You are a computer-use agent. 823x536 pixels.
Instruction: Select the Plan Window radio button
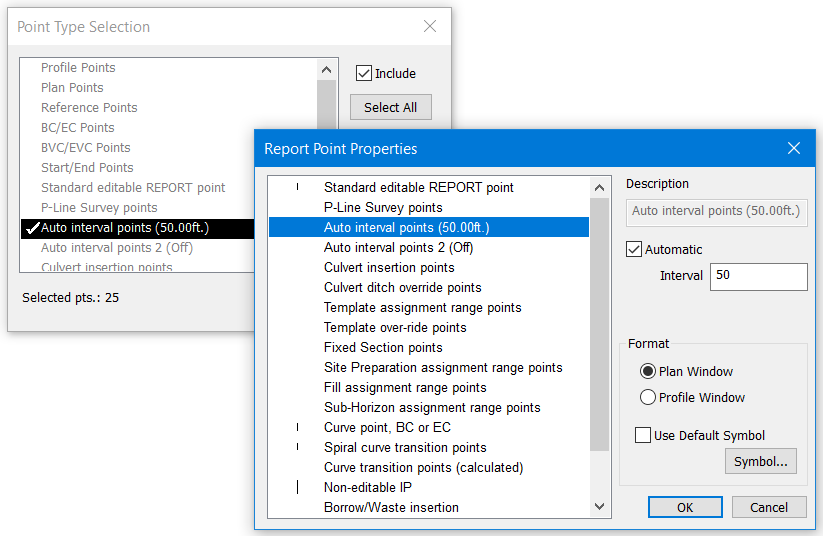[647, 371]
